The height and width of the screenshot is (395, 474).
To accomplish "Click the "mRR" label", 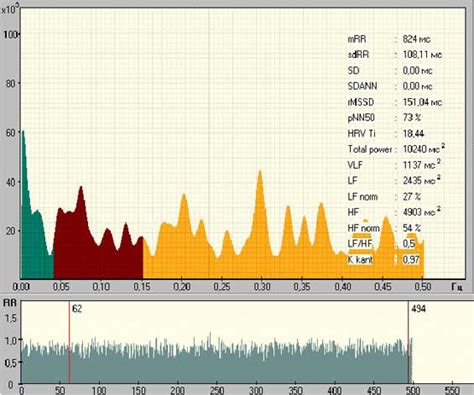I will pos(357,39).
